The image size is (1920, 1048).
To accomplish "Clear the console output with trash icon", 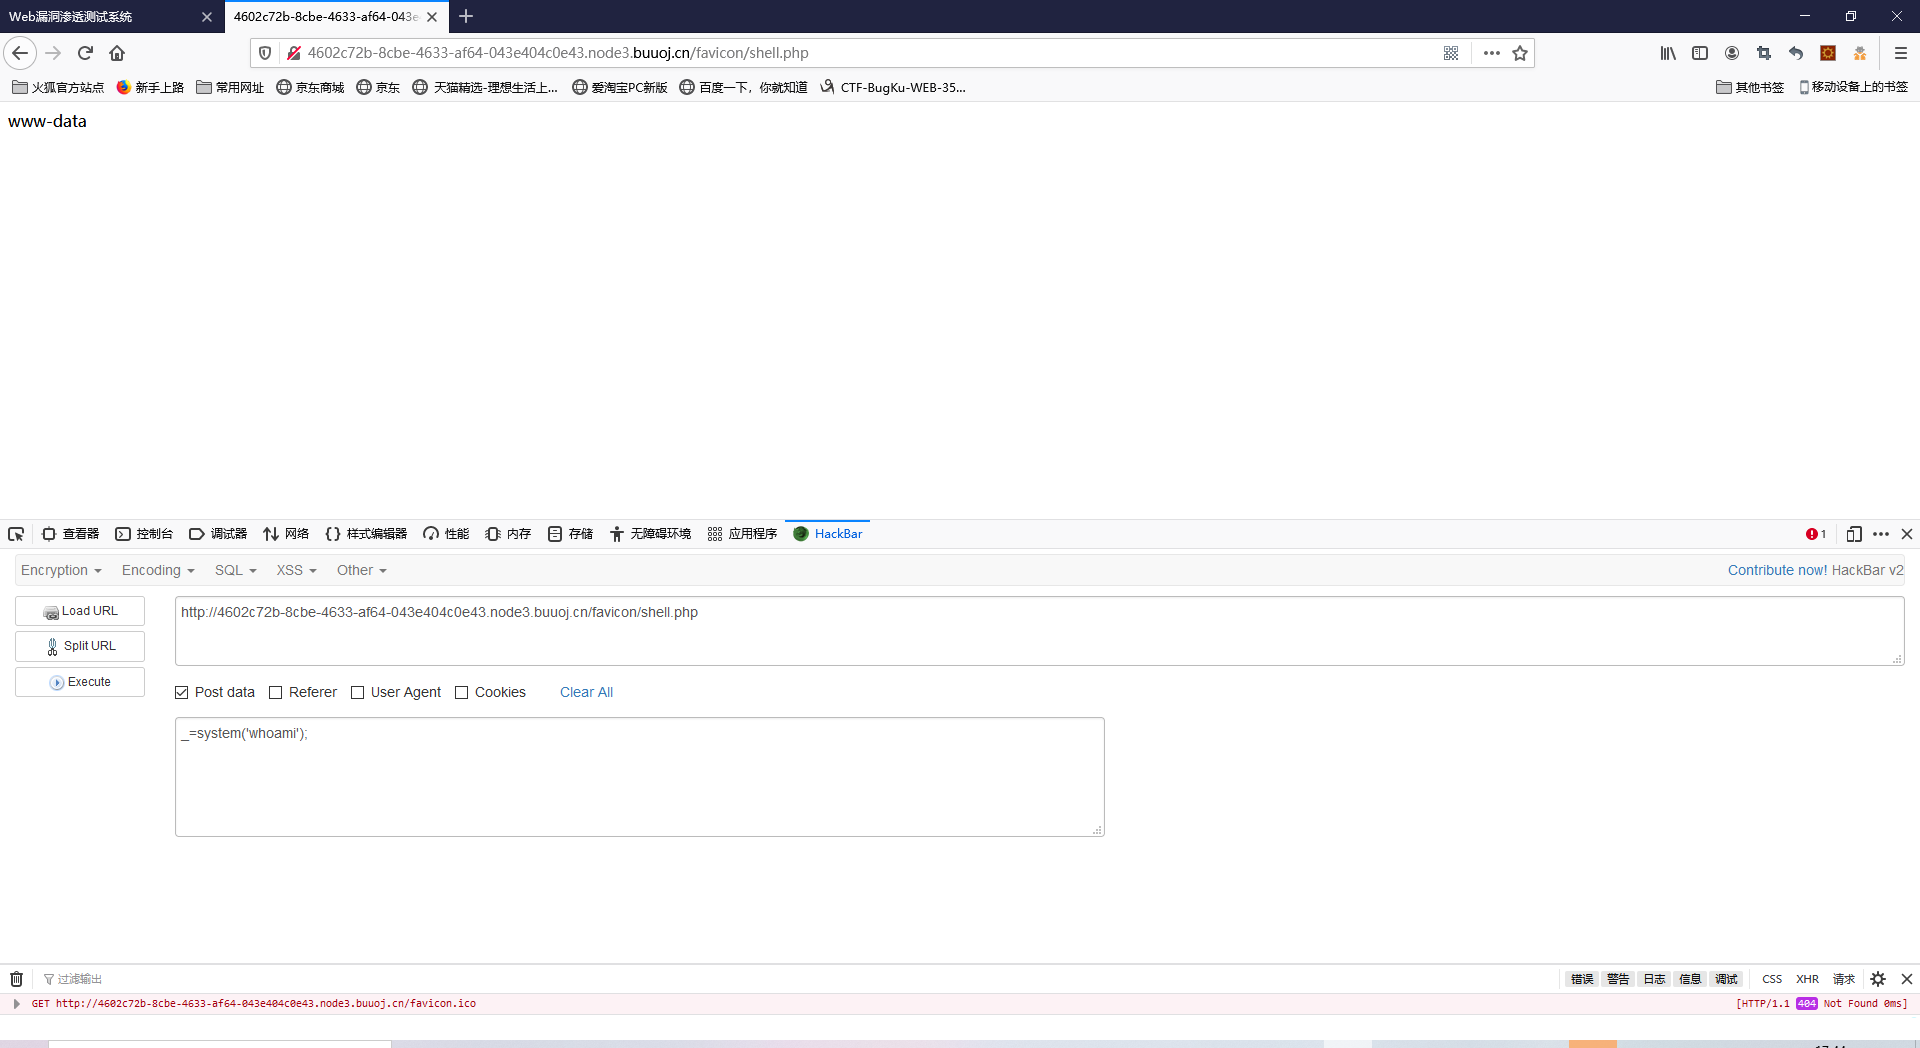I will click(x=15, y=978).
